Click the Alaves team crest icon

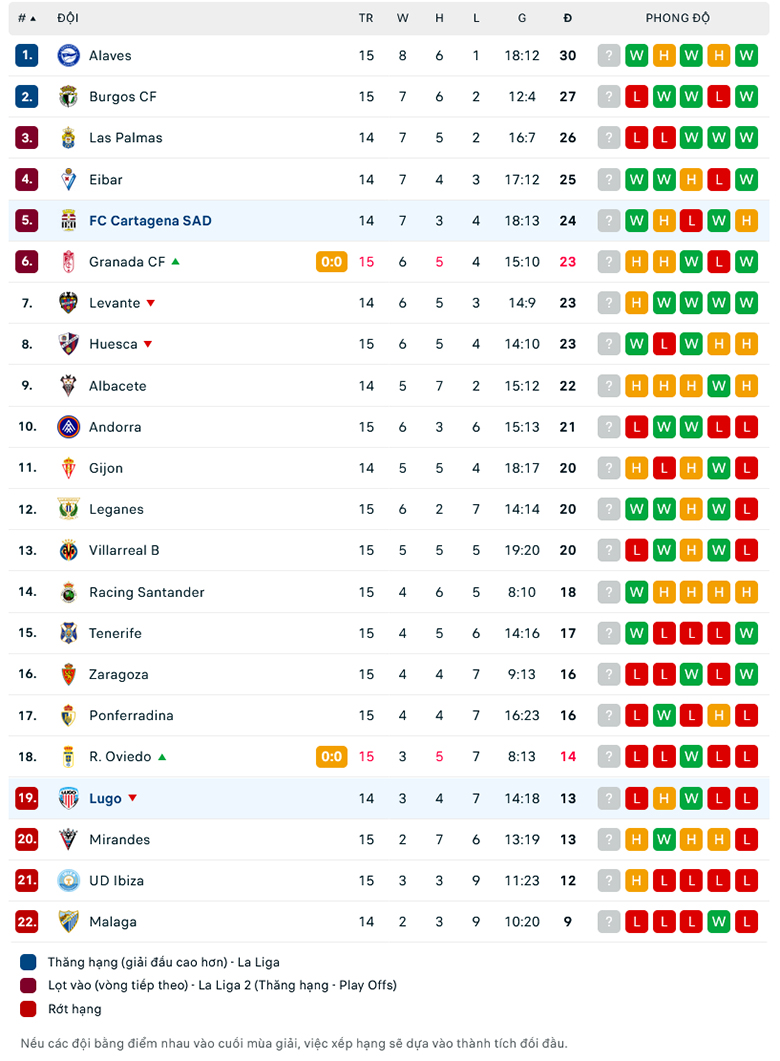point(68,55)
